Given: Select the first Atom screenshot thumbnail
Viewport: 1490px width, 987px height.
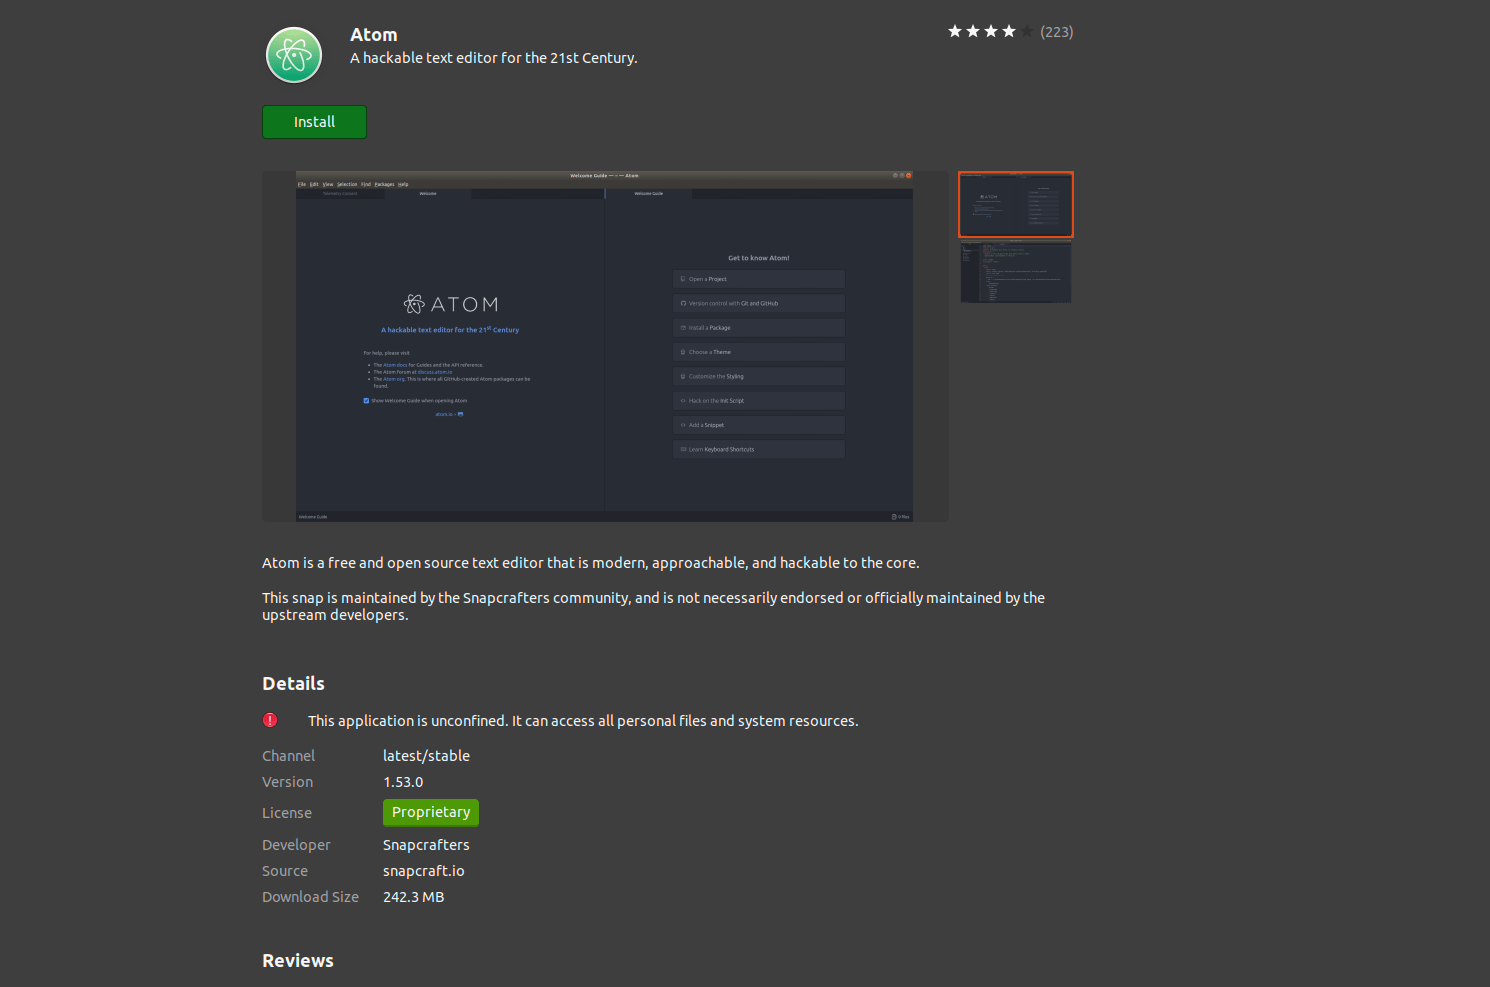Looking at the screenshot, I should coord(1016,205).
